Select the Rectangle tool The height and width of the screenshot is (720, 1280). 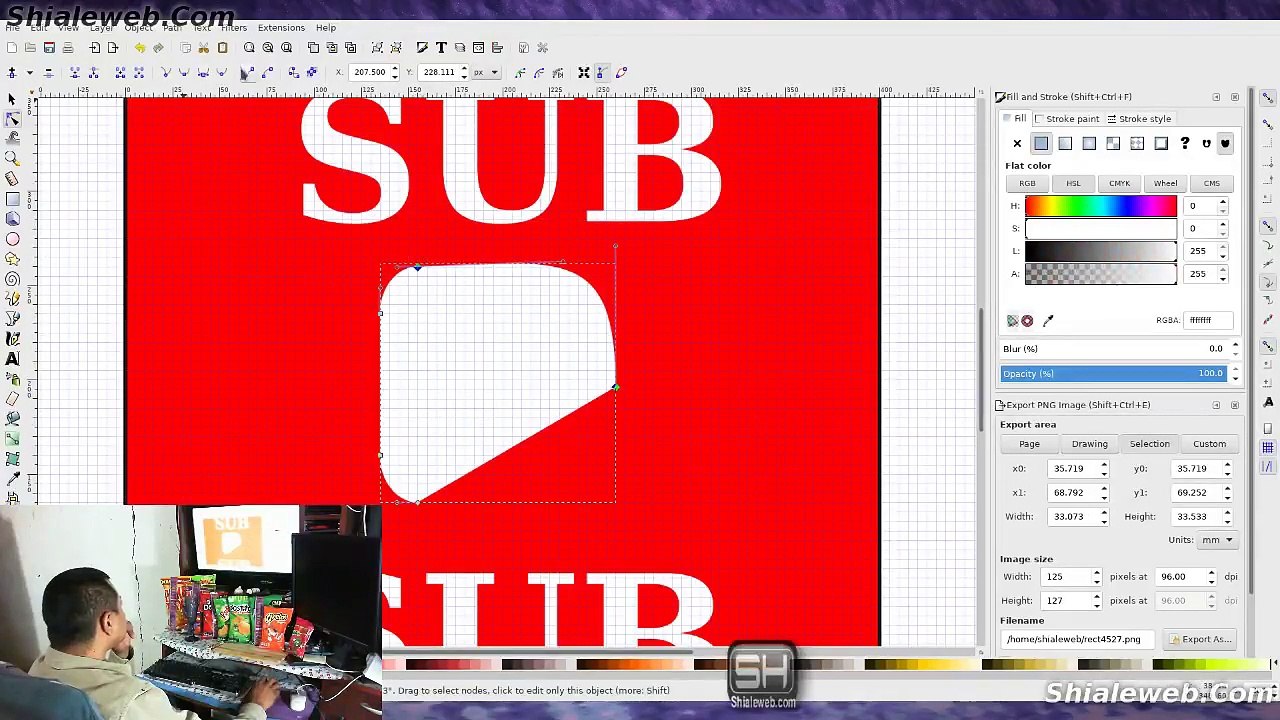12,199
